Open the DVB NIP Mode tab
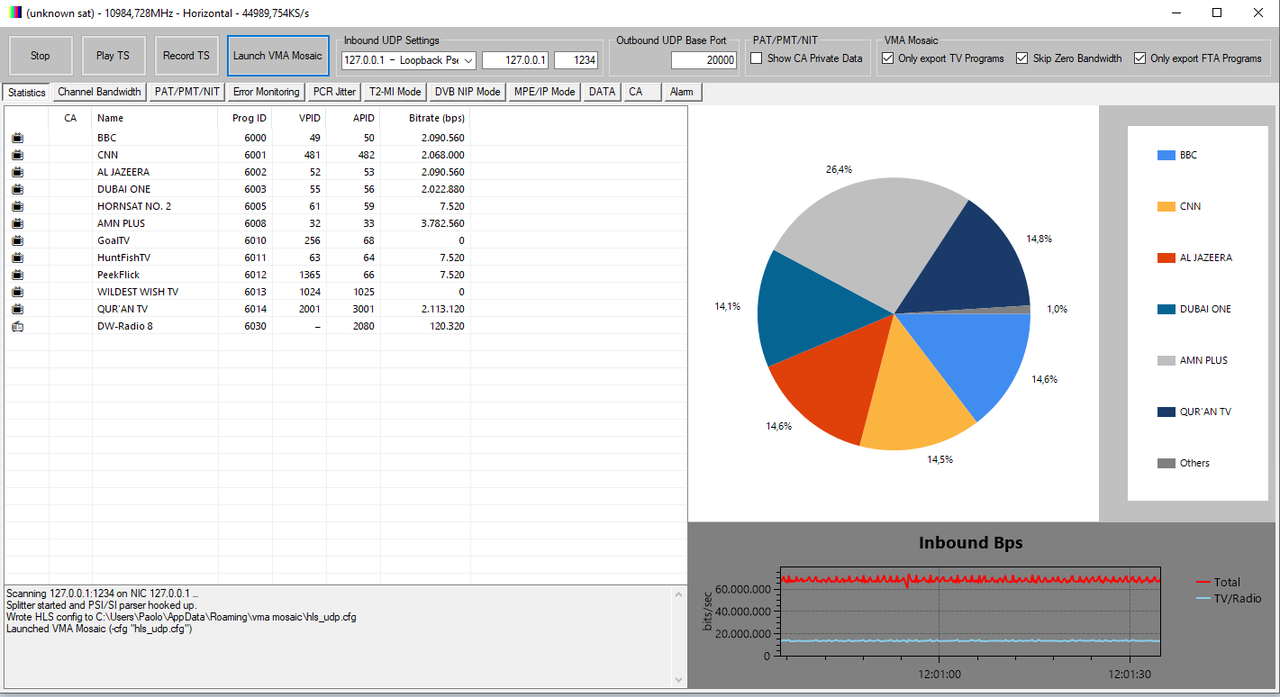The image size is (1280, 697). click(467, 92)
